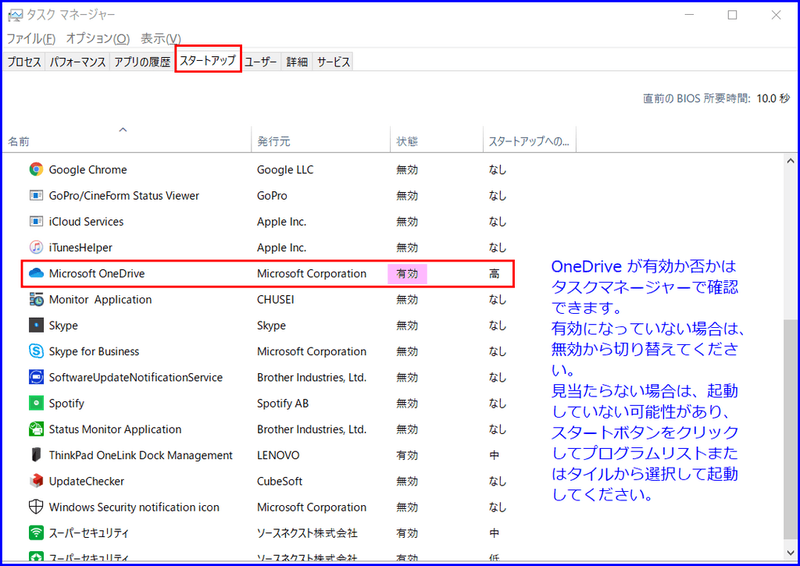Click the green Spotify icon

[x=36, y=403]
